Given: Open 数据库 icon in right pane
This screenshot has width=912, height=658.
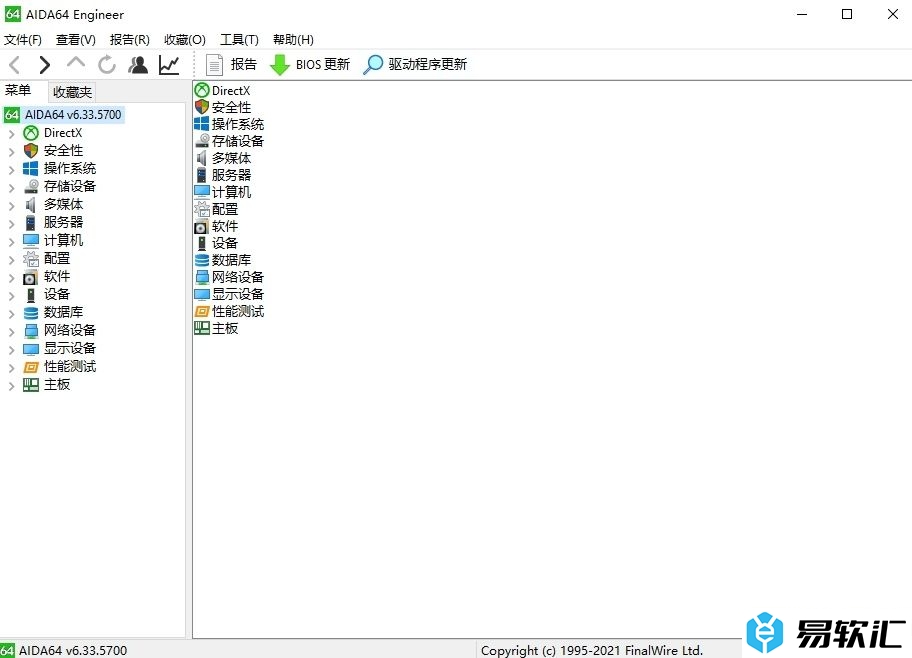Looking at the screenshot, I should pyautogui.click(x=202, y=260).
